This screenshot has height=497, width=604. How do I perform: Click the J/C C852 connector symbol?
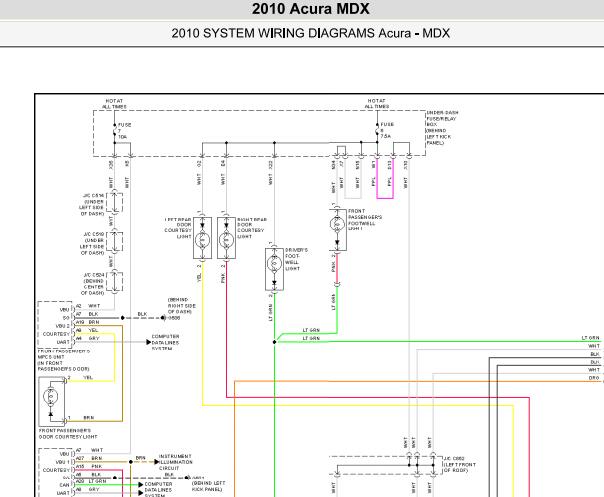coord(385,466)
